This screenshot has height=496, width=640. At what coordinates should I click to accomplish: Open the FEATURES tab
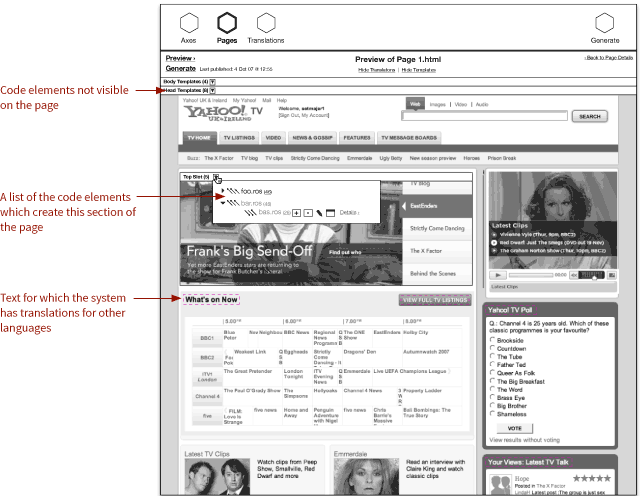pyautogui.click(x=357, y=138)
